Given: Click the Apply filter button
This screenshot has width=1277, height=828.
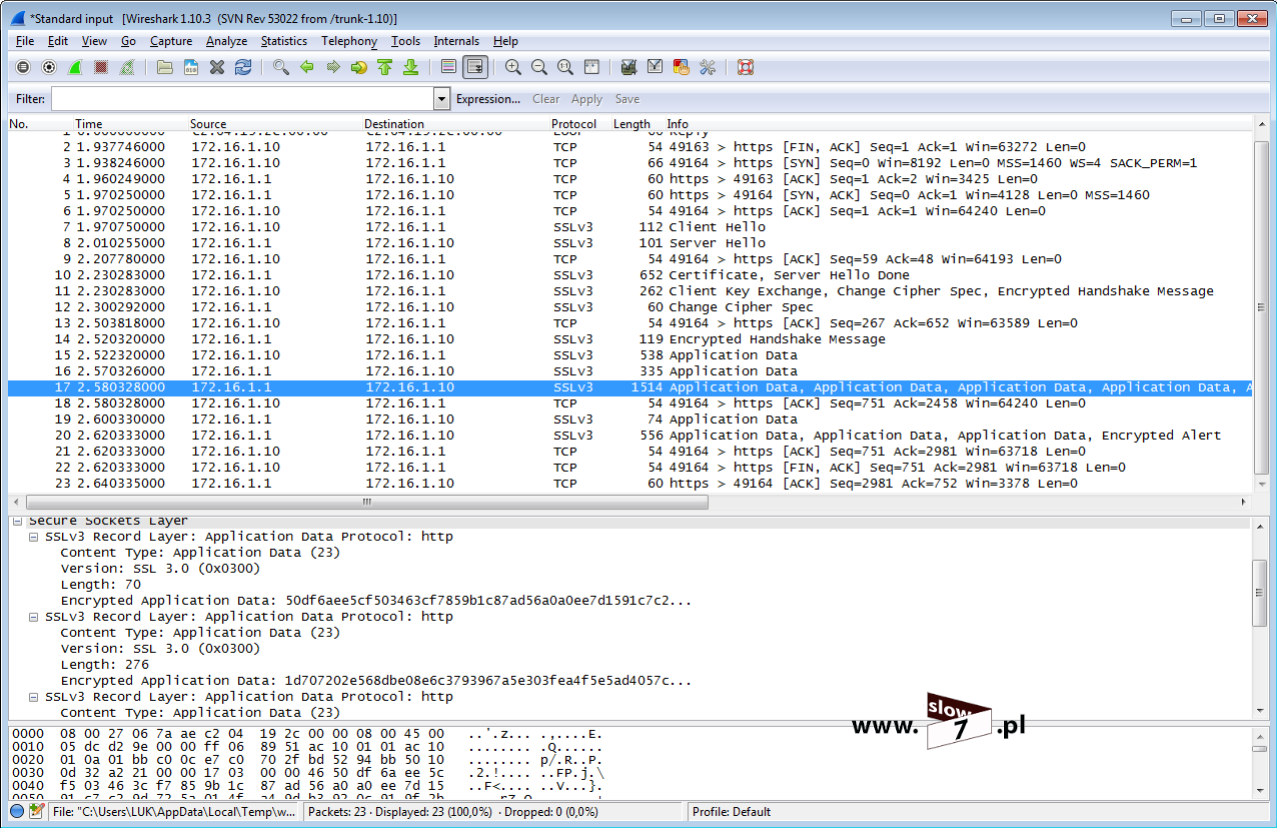Looking at the screenshot, I should (587, 99).
